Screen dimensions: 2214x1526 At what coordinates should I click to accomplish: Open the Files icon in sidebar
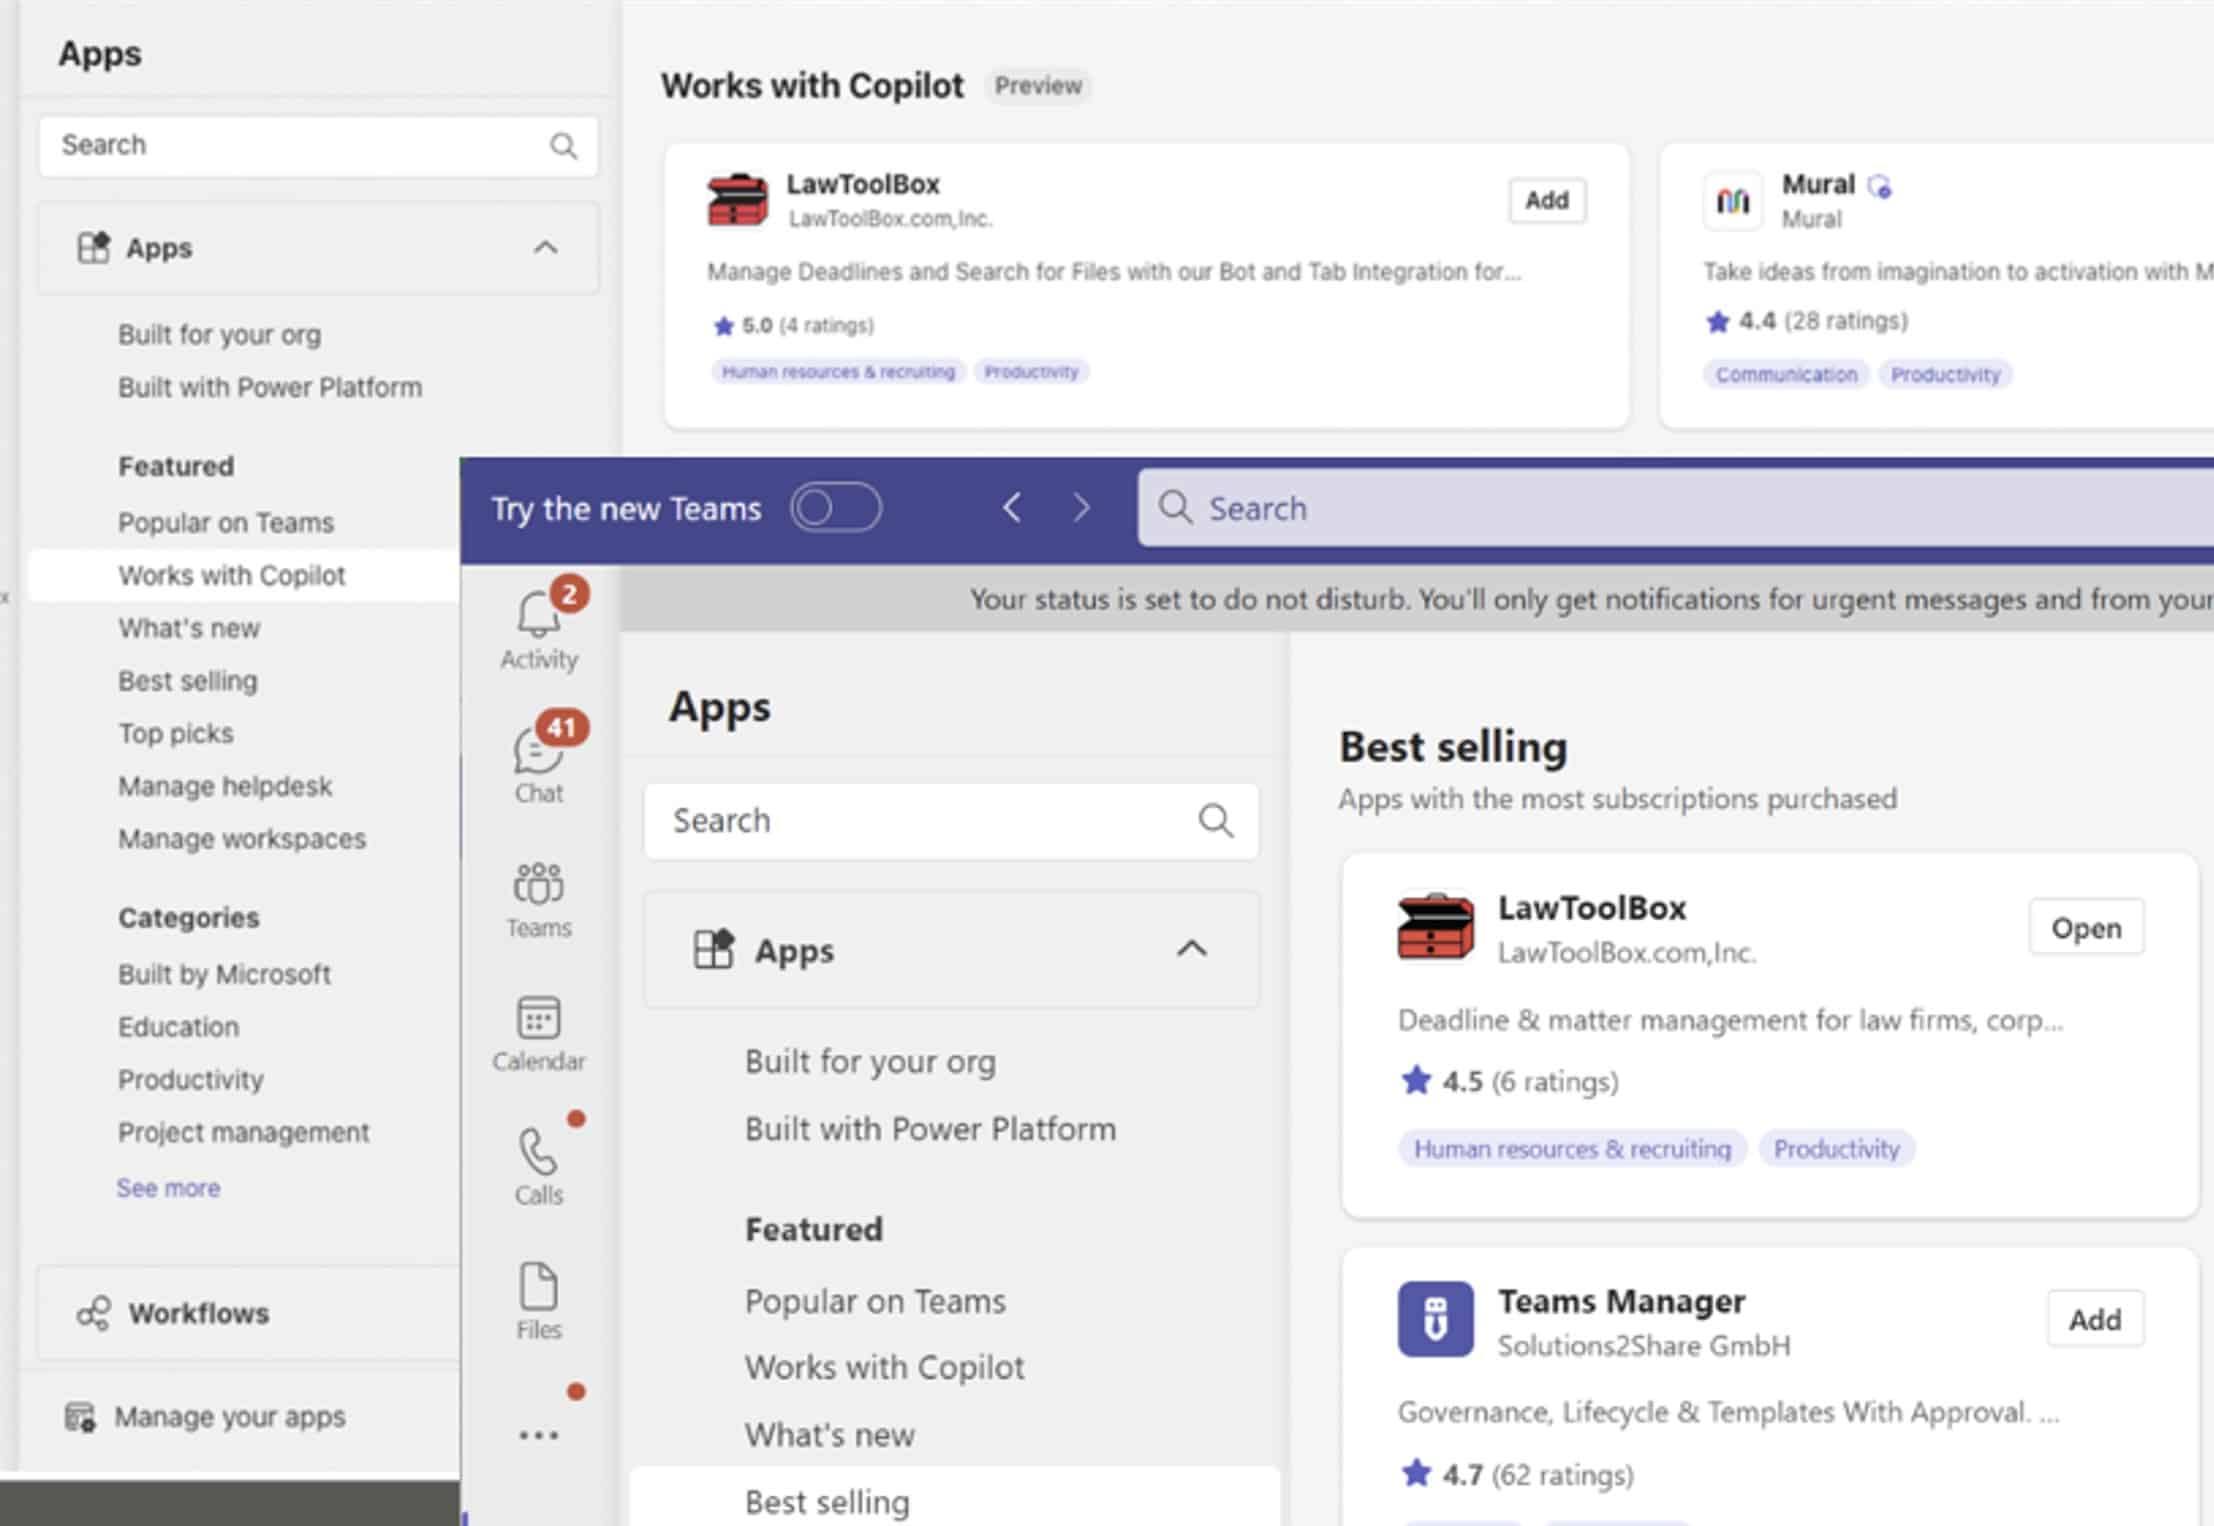point(538,1287)
